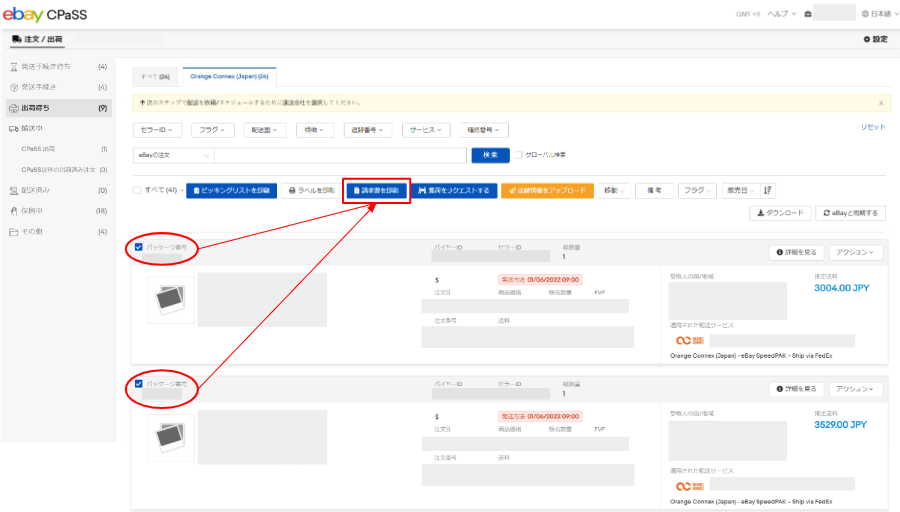Open 設定 via the gear icon
900x512 pixels.
coord(874,39)
